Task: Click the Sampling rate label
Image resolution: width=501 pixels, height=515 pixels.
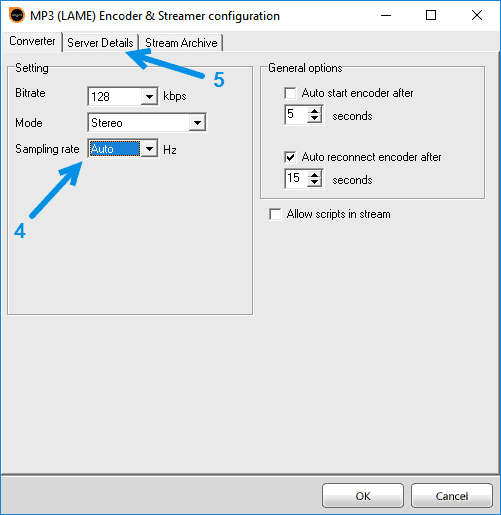Action: (x=47, y=149)
